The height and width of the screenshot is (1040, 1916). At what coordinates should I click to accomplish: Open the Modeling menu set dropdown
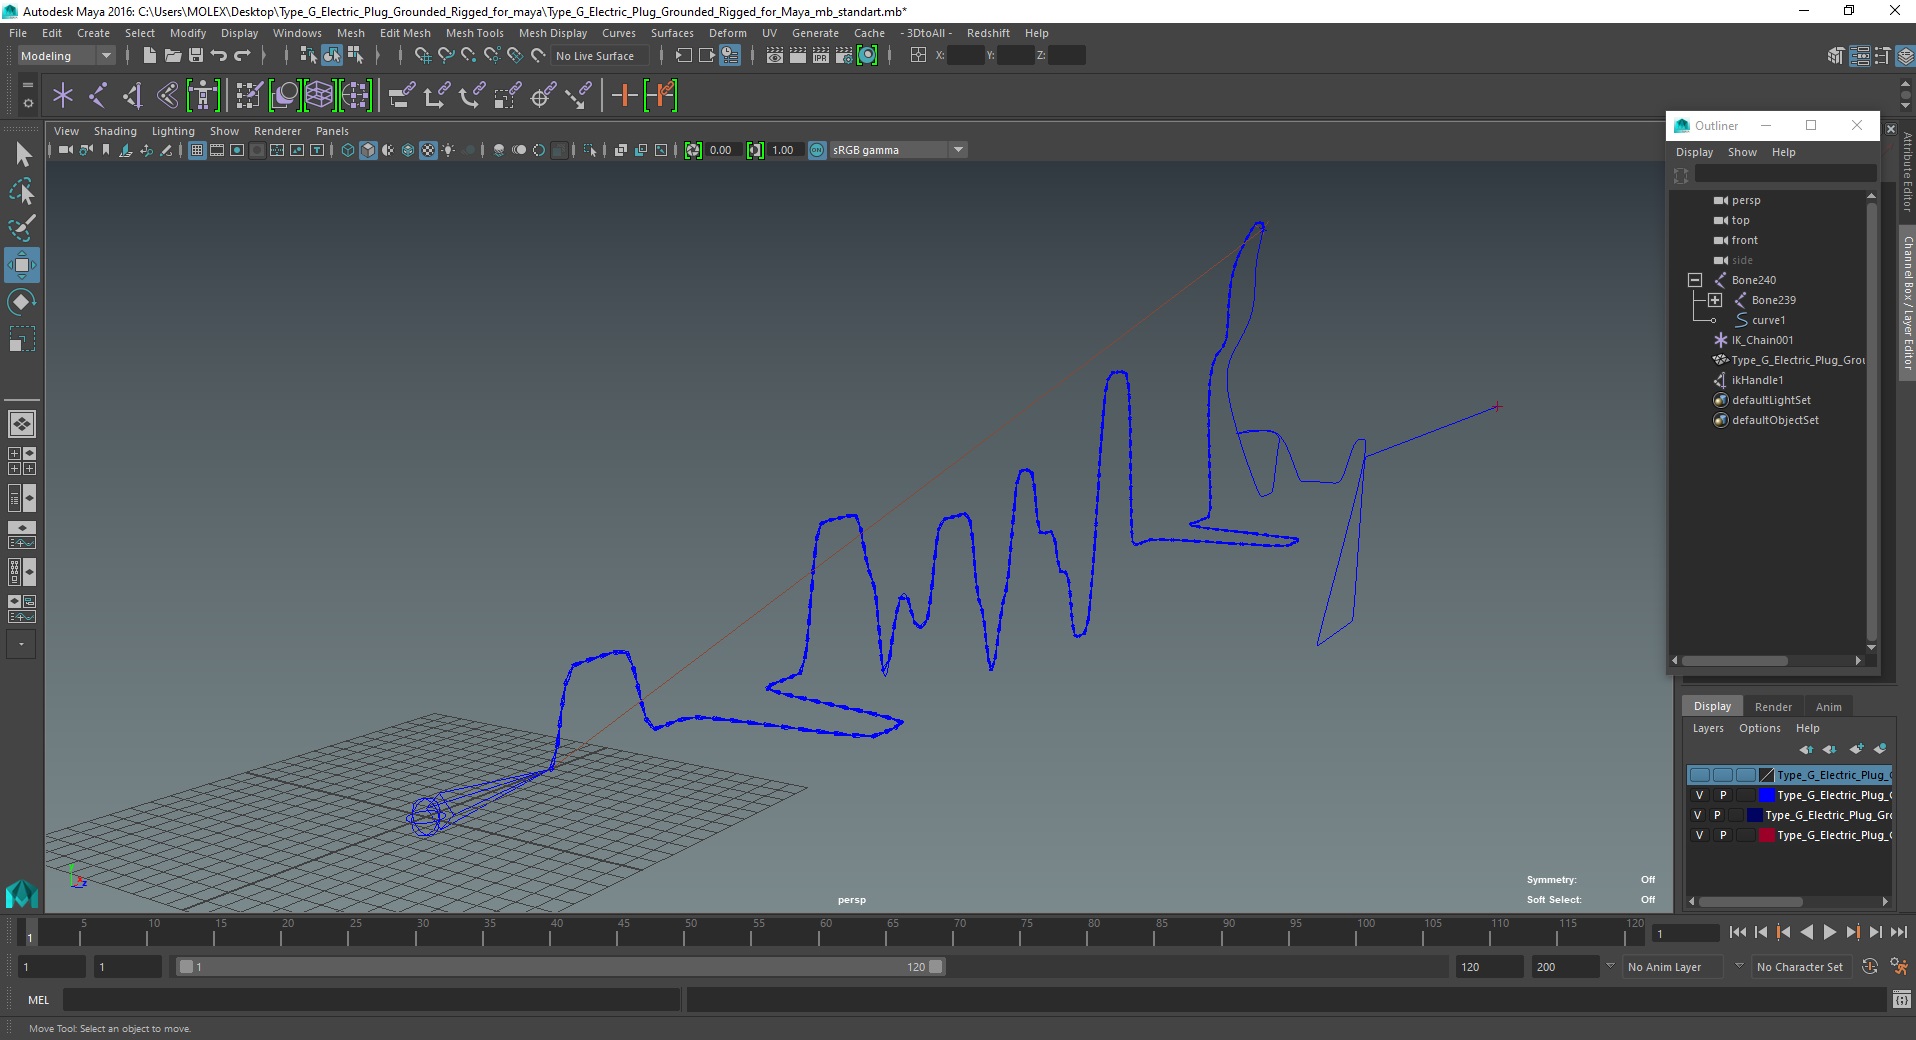pos(66,56)
